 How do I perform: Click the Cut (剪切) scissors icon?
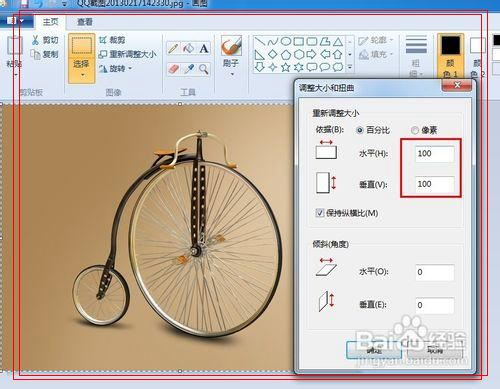coord(35,40)
